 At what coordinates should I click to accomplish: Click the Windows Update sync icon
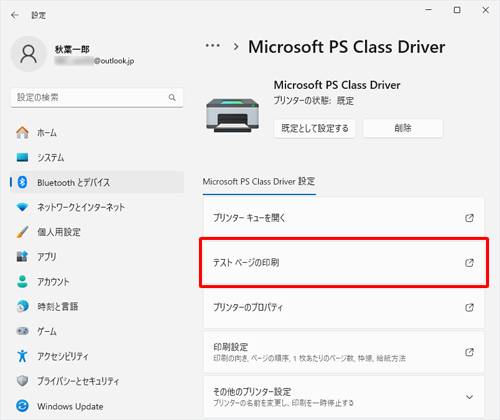(x=22, y=406)
